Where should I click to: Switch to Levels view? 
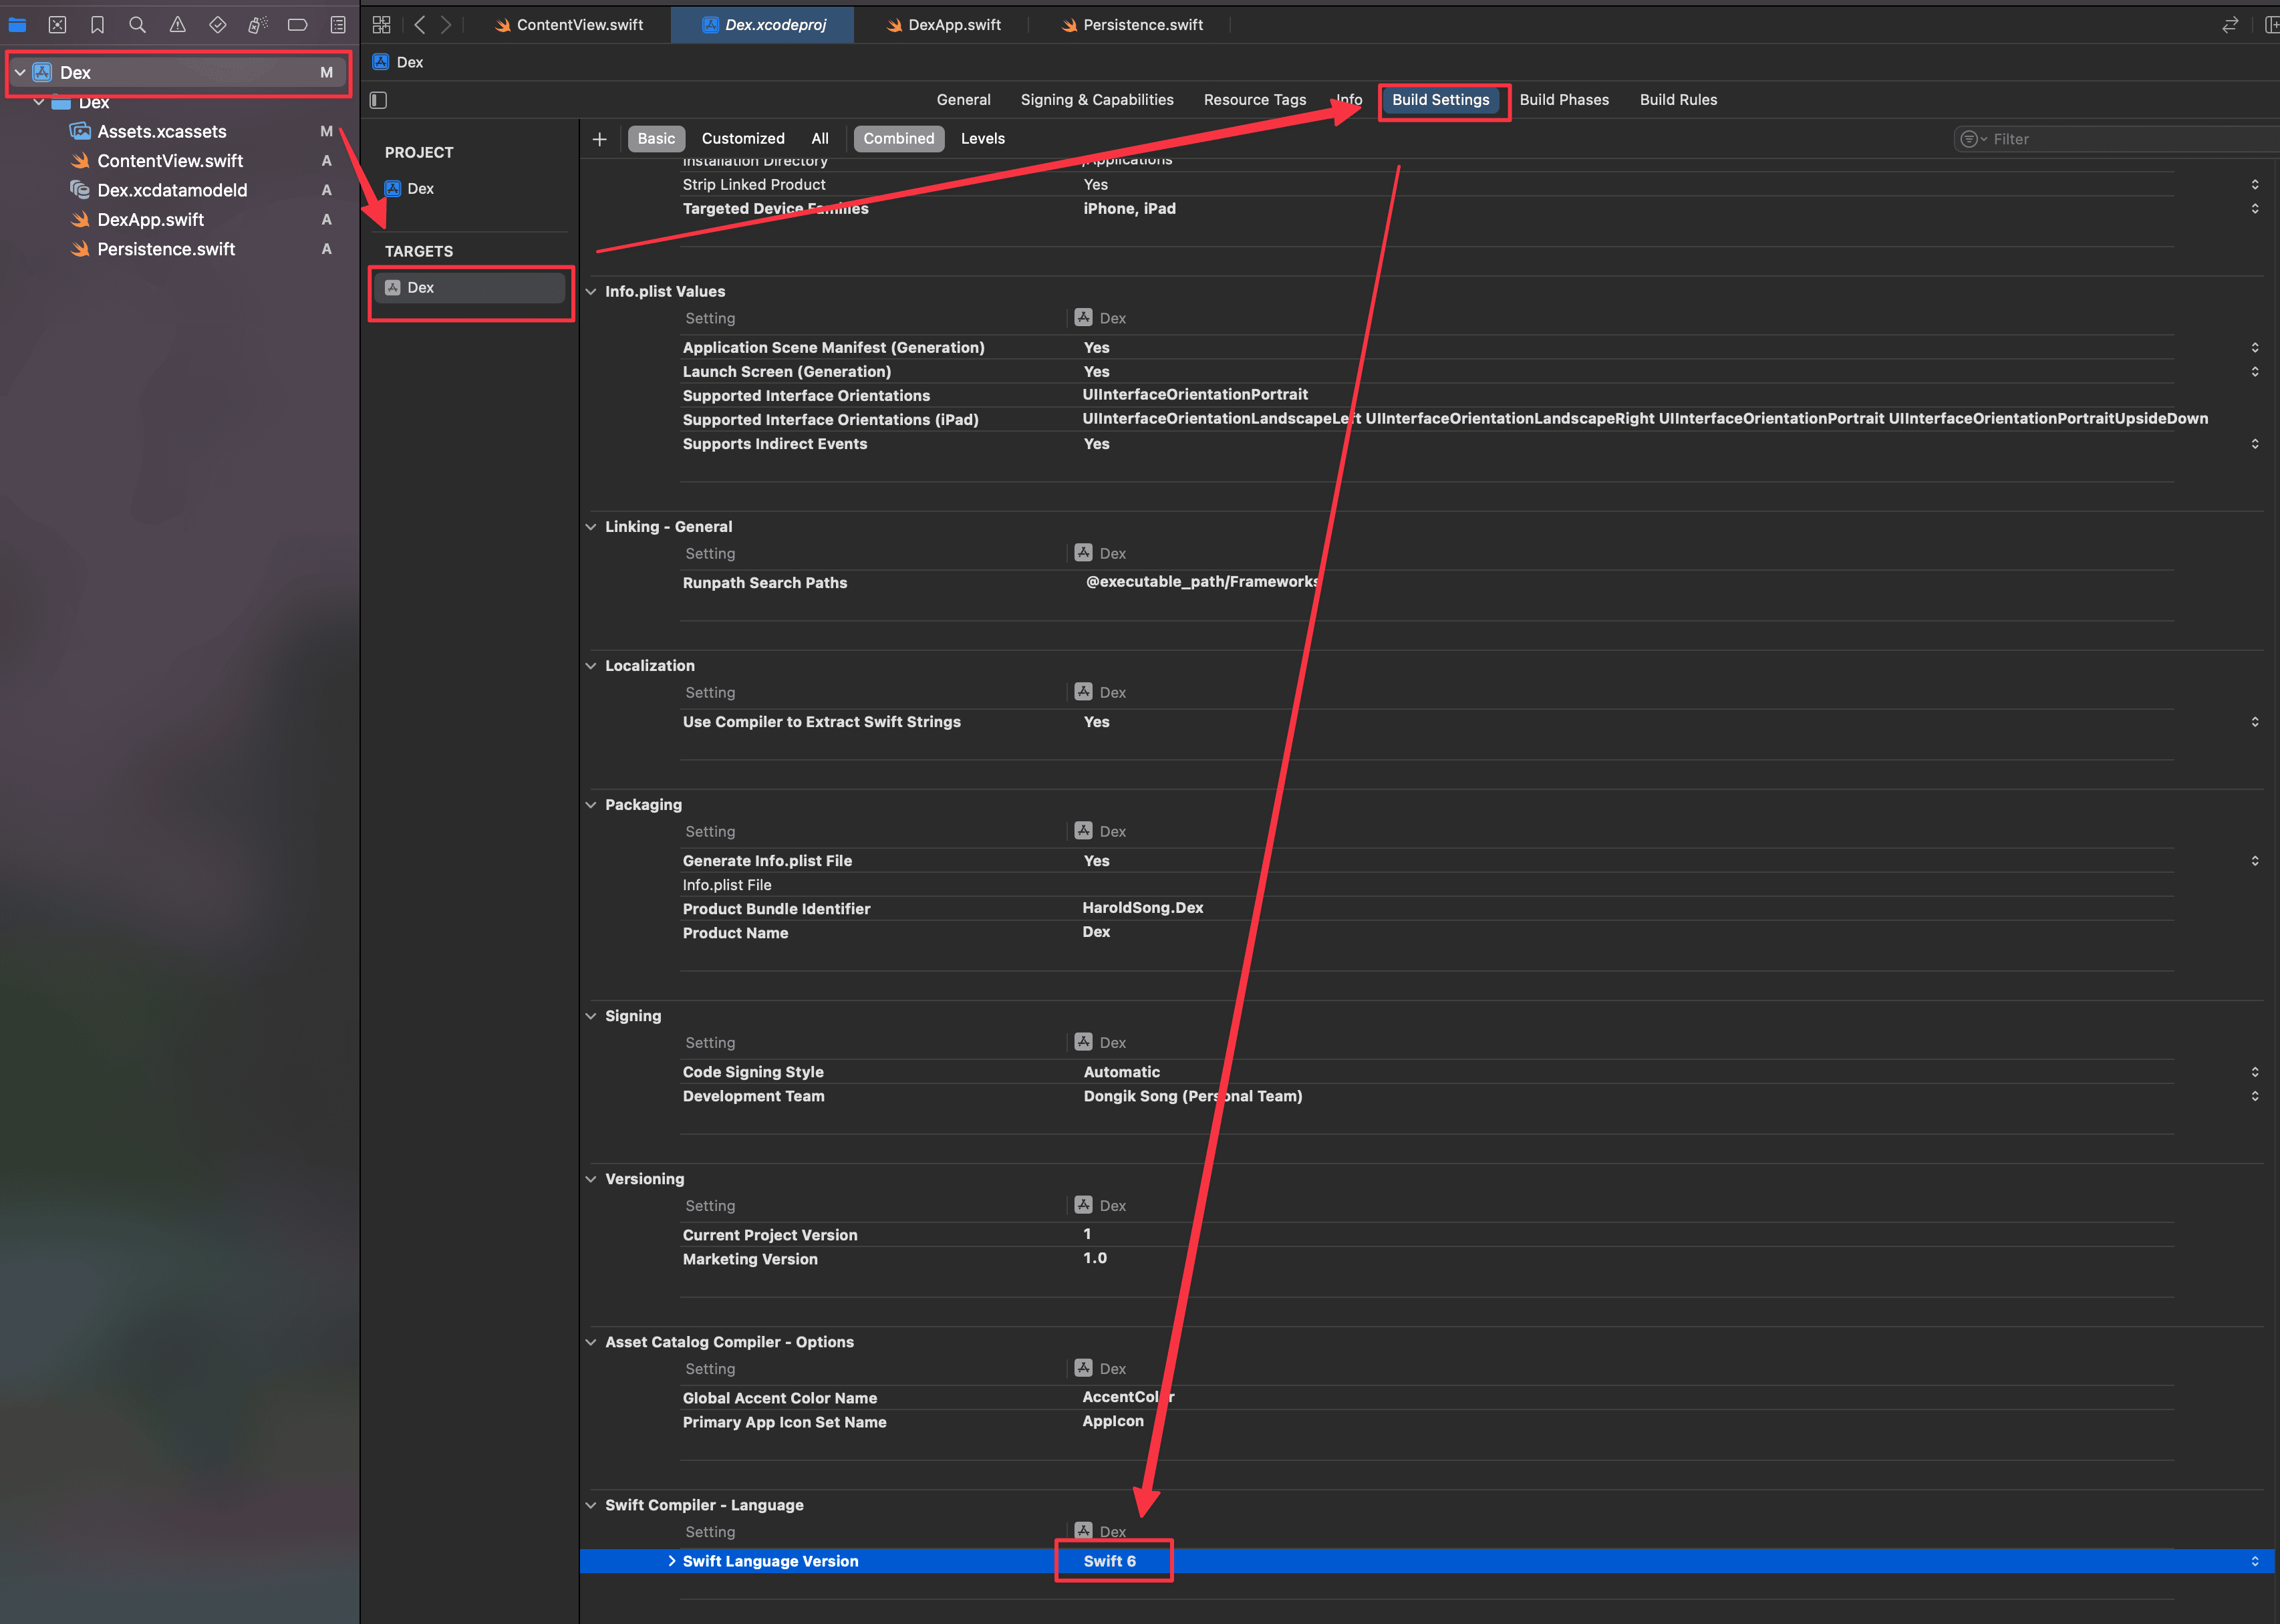coord(982,139)
